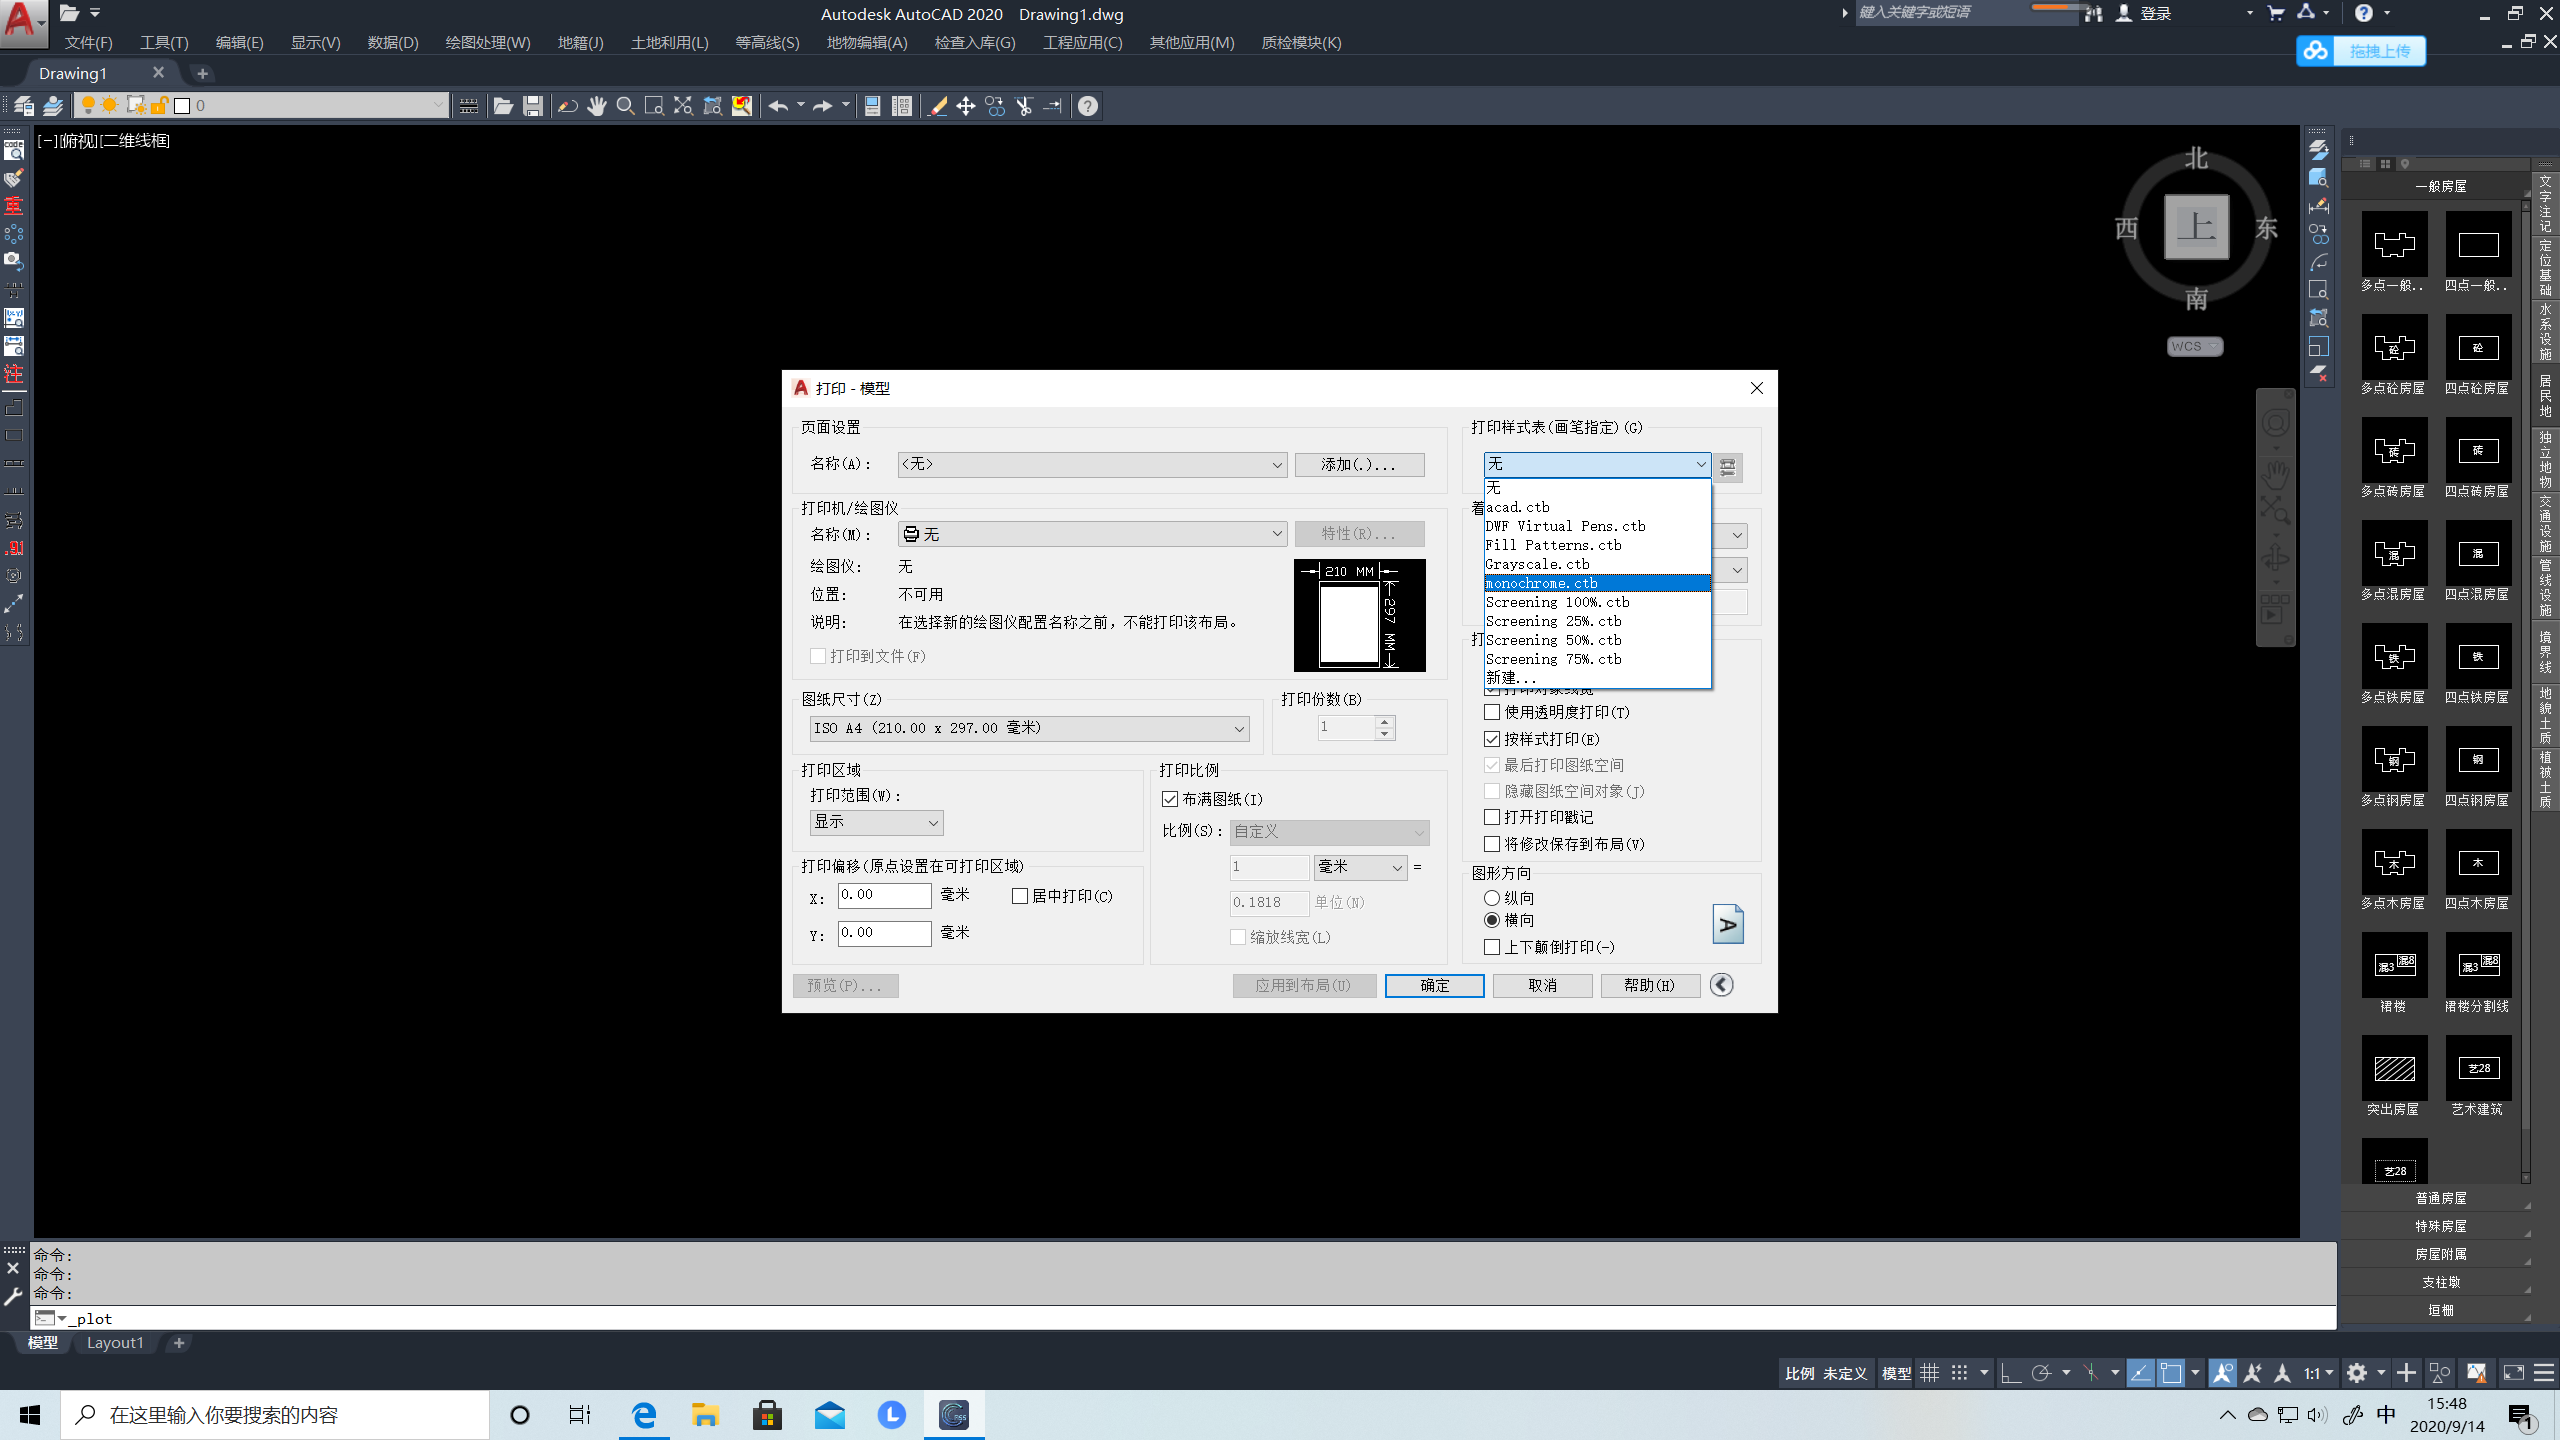Viewport: 2560px width, 1440px height.
Task: Toggle 布满图纸 checkbox
Action: pos(1170,799)
